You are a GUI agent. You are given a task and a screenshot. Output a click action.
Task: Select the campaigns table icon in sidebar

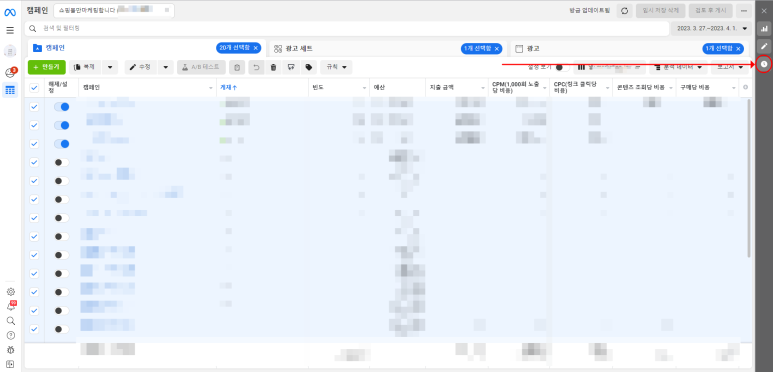10,90
